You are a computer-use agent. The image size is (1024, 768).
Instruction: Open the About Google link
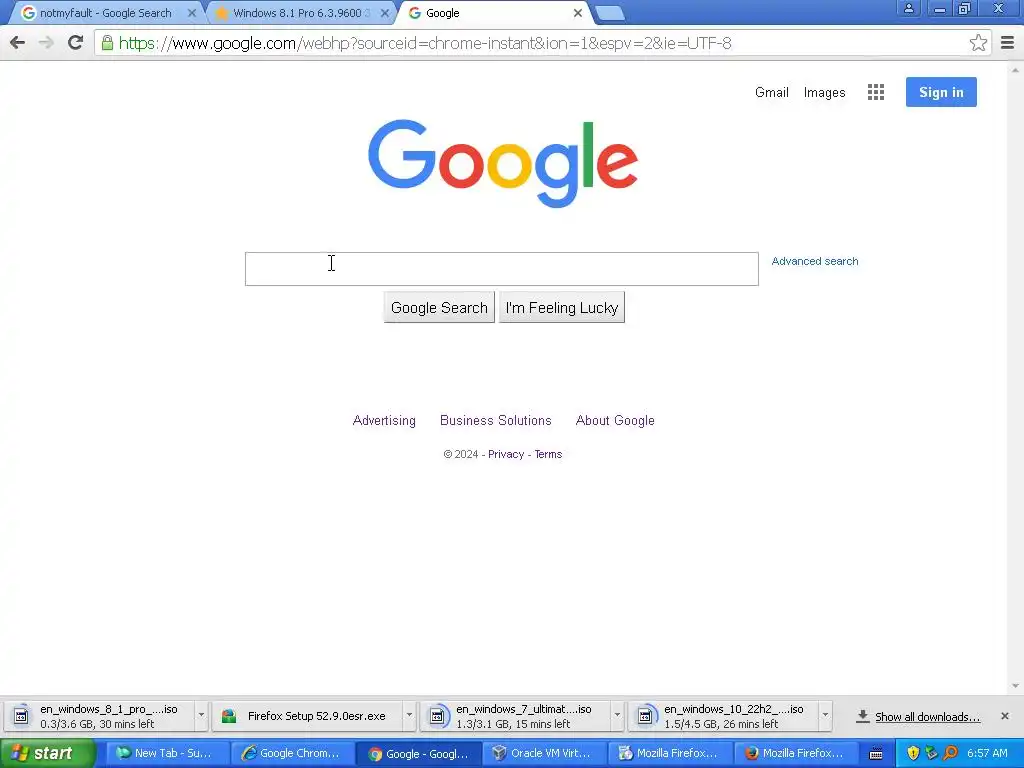click(x=615, y=421)
